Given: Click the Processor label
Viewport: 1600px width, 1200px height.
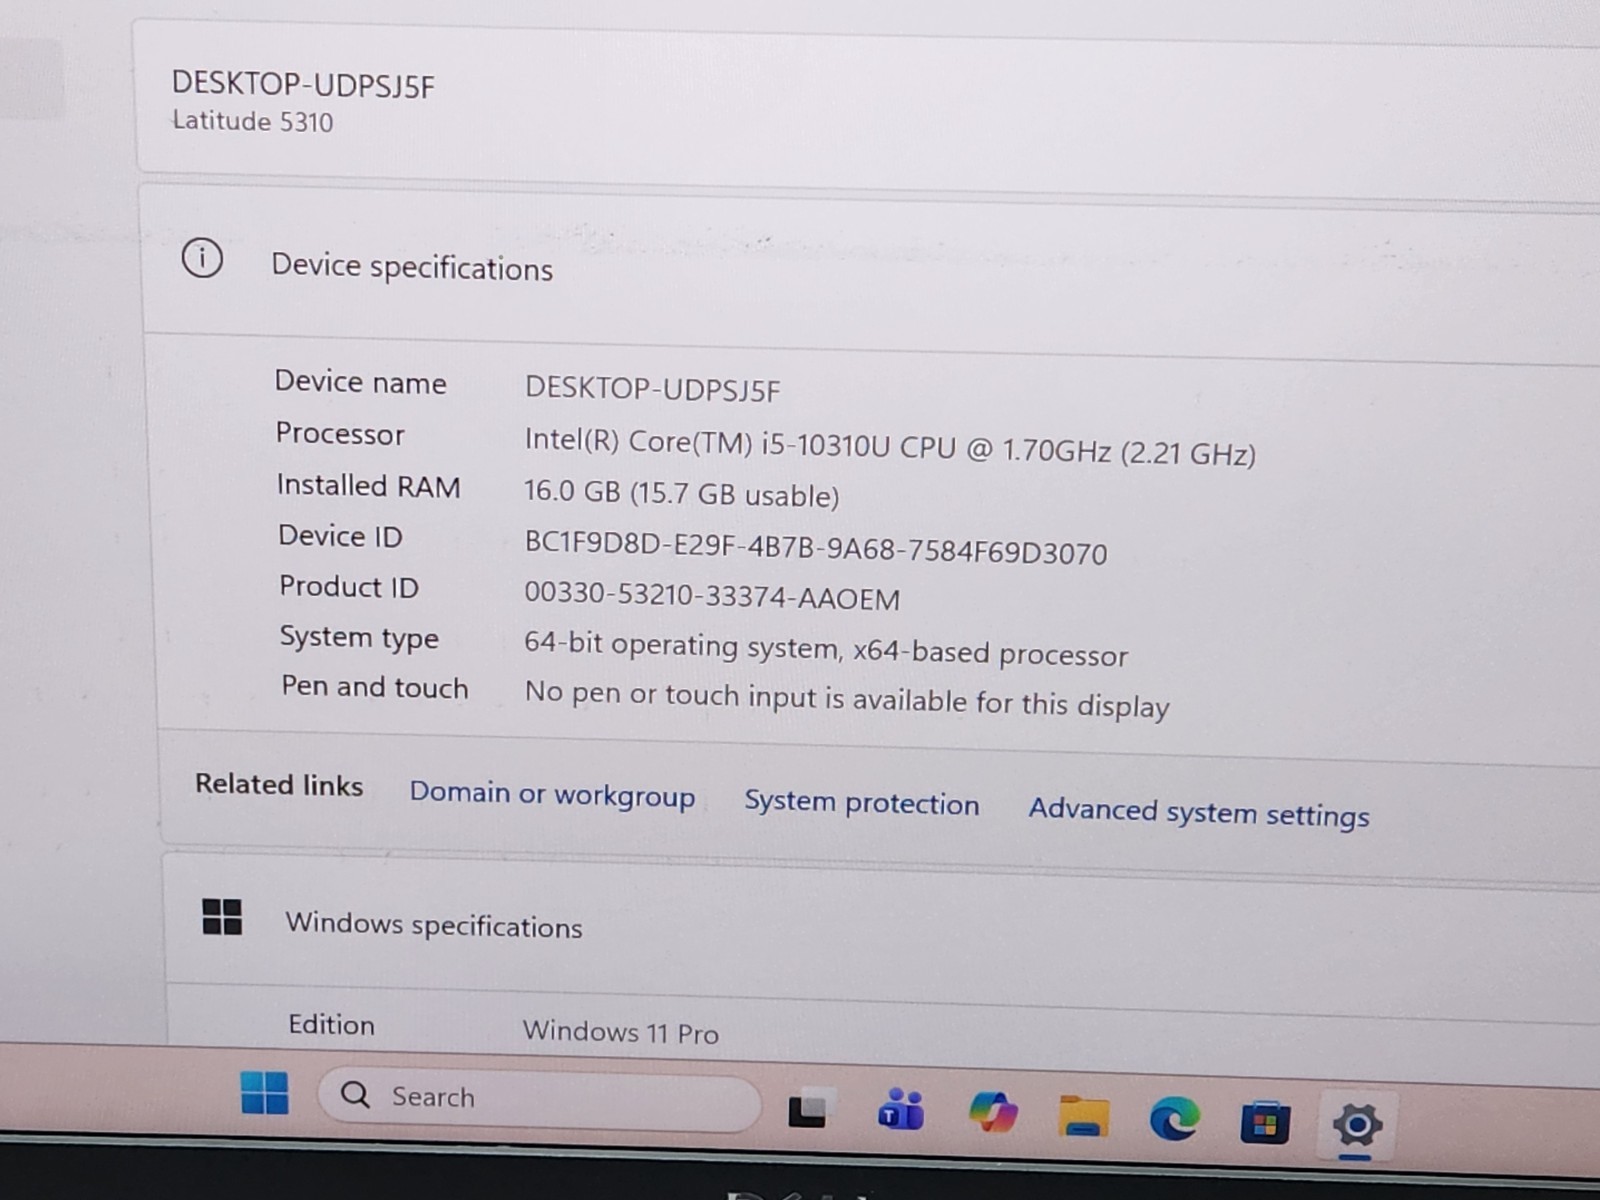Looking at the screenshot, I should [x=340, y=433].
